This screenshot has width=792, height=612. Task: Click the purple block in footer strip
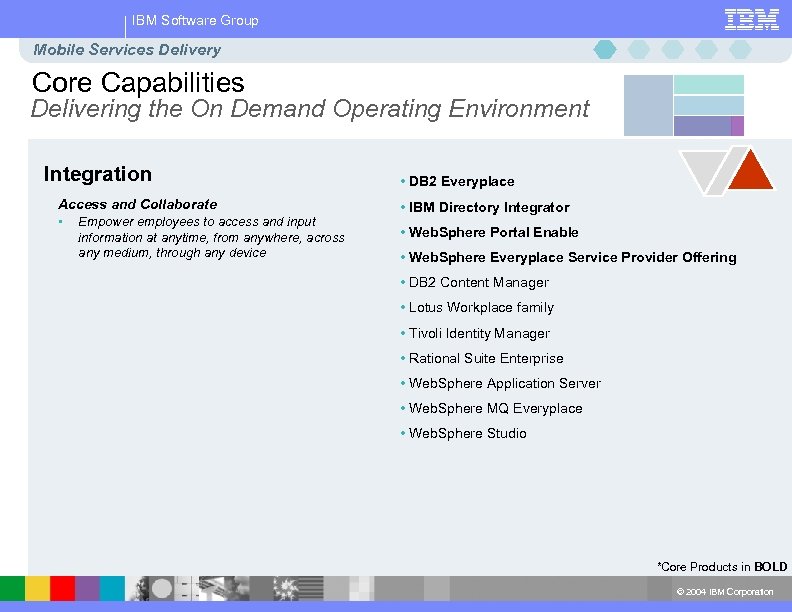[87, 588]
